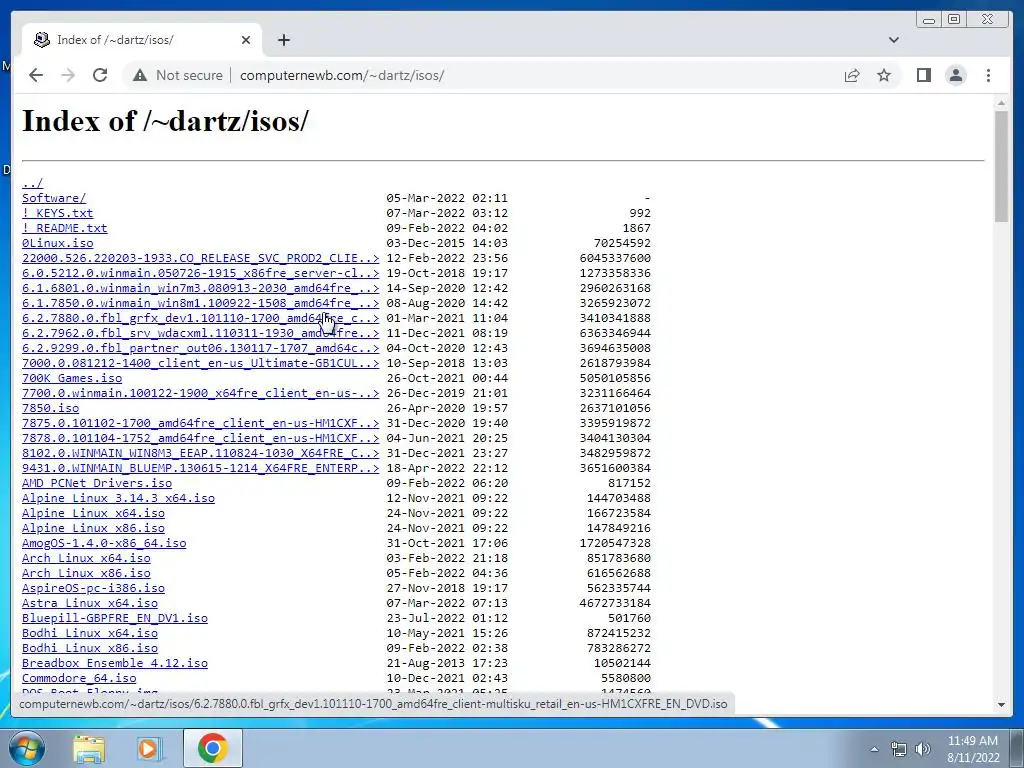Click the 6.1.7850.0.winmain_win8m1 link
Viewport: 1024px width, 768px height.
click(x=200, y=303)
